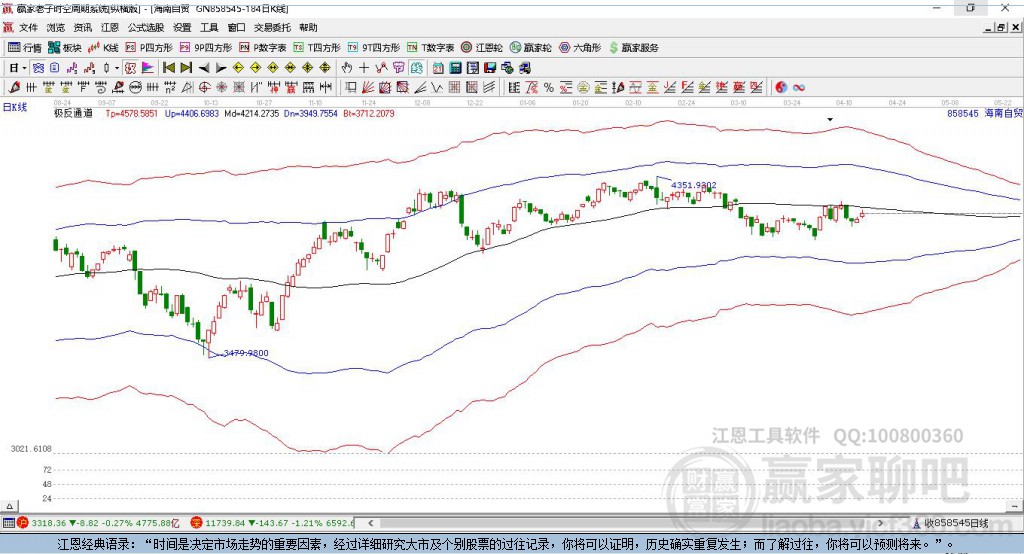Open the 9P四方形 tool
The height and width of the screenshot is (554, 1024).
pos(206,48)
